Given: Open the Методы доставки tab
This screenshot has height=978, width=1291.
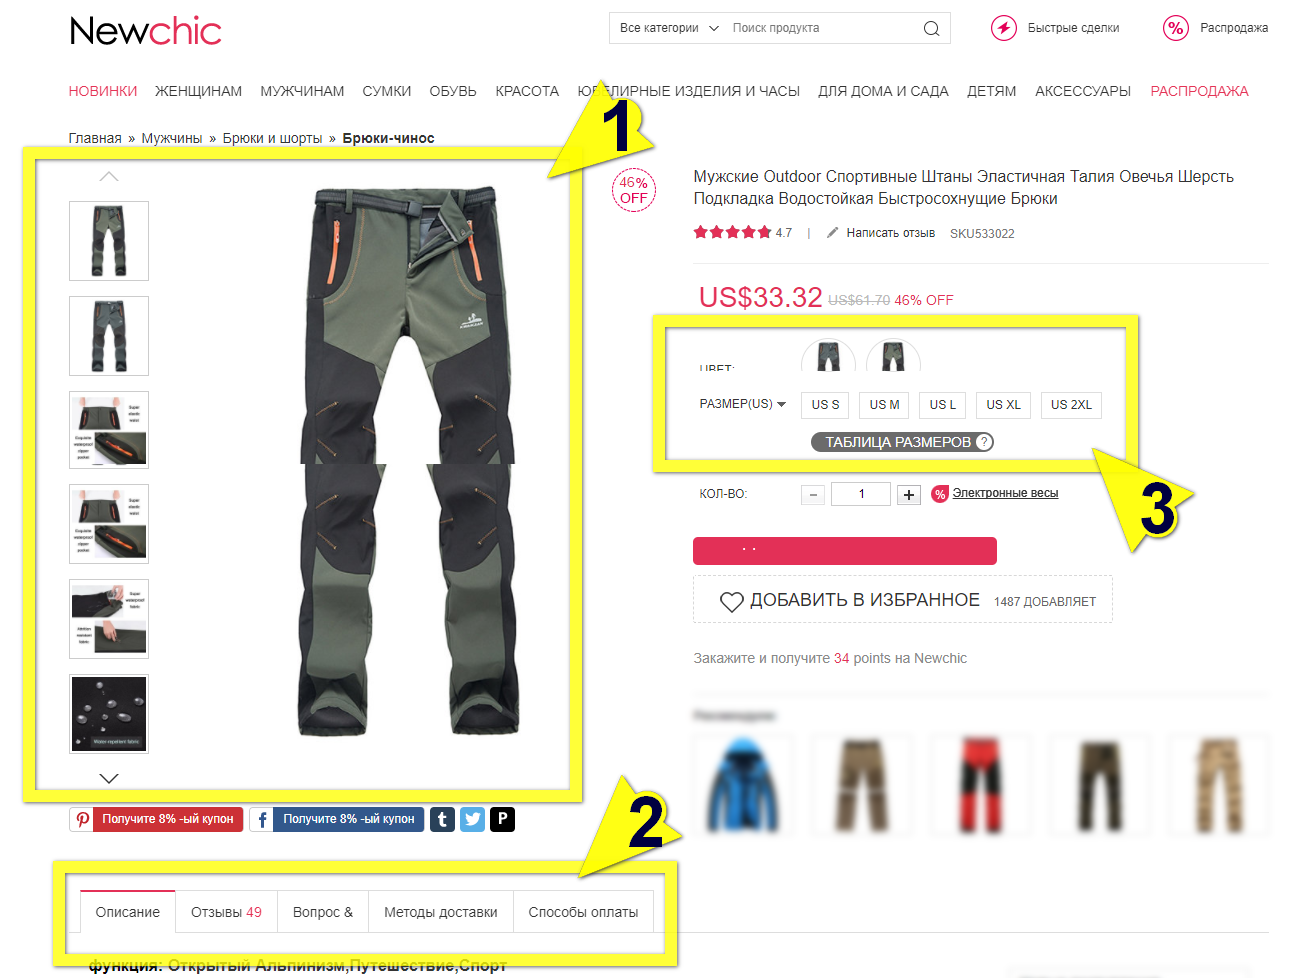Looking at the screenshot, I should [440, 912].
